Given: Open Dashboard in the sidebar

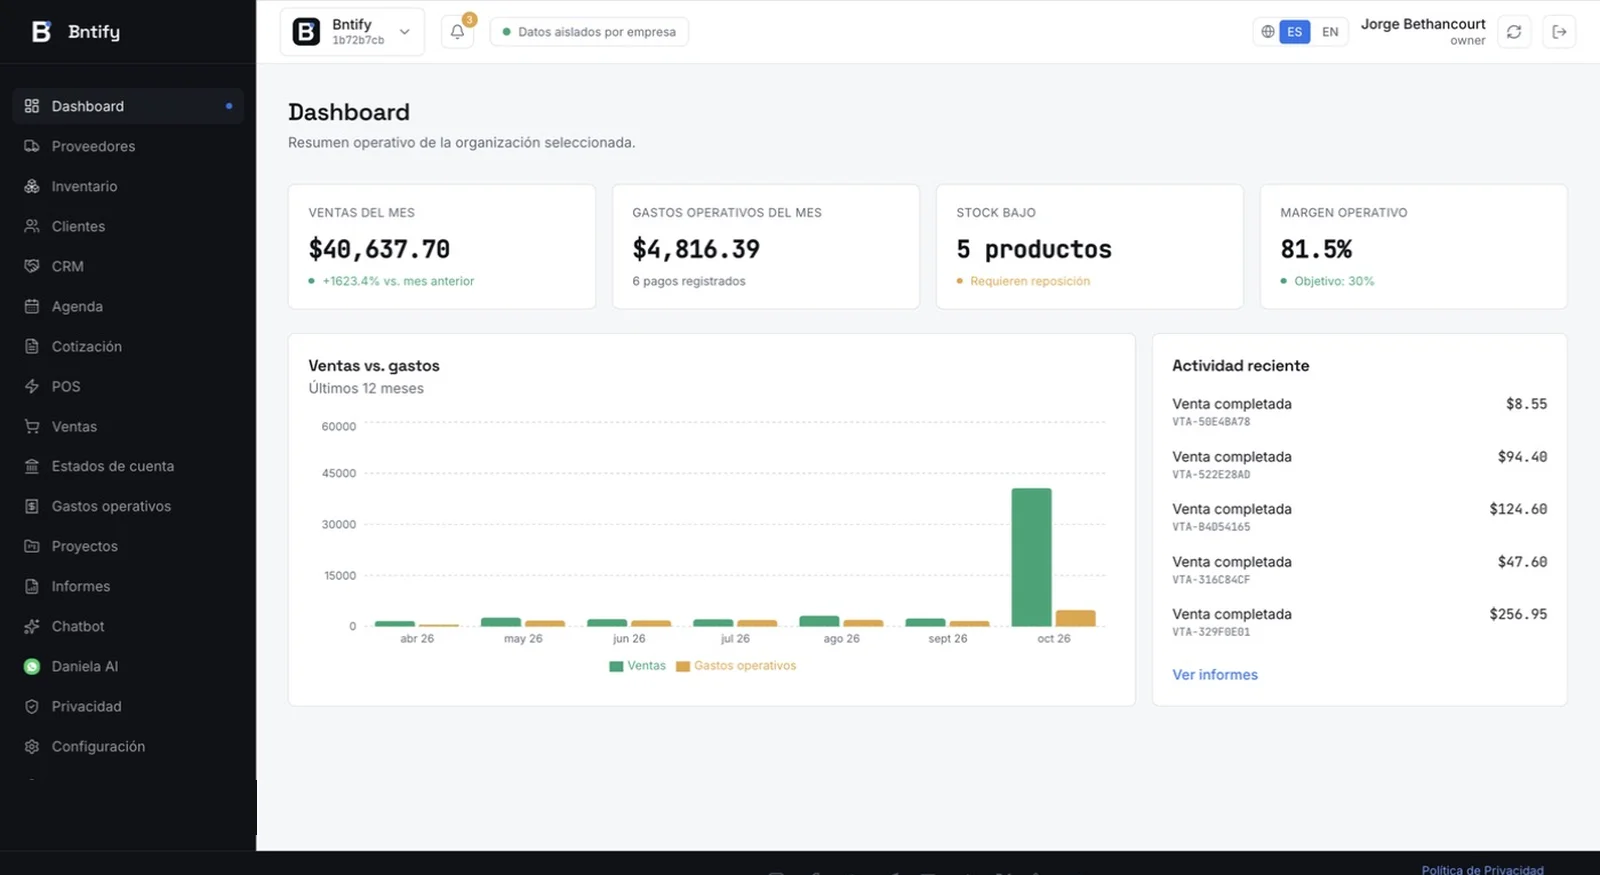Looking at the screenshot, I should [128, 106].
